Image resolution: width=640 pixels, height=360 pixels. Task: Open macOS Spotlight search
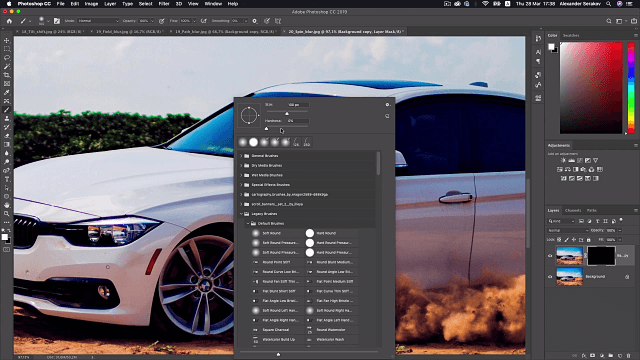[x=609, y=4]
